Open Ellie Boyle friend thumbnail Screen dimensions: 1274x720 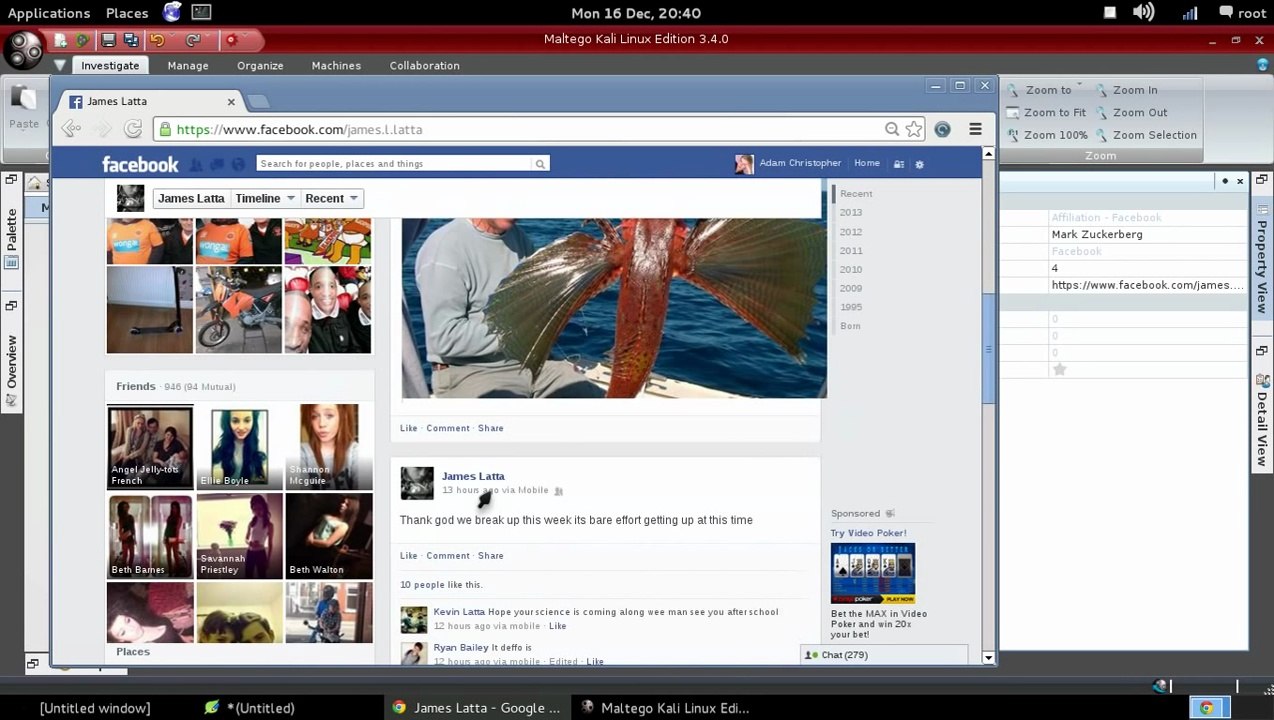(x=239, y=447)
